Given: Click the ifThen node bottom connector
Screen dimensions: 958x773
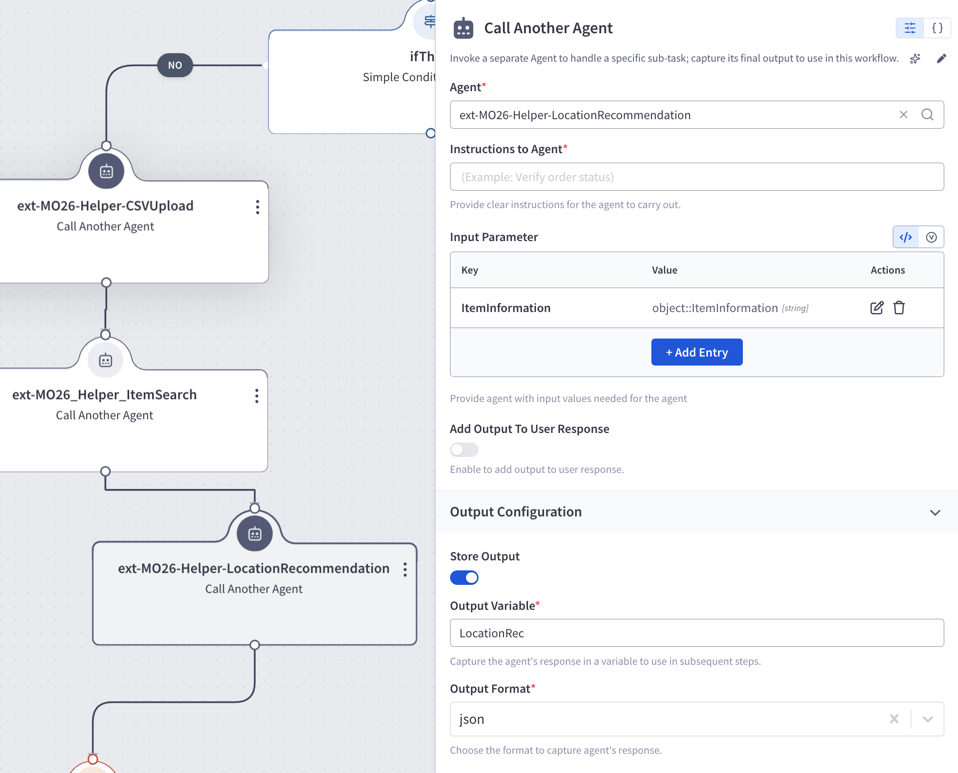Looking at the screenshot, I should [430, 133].
